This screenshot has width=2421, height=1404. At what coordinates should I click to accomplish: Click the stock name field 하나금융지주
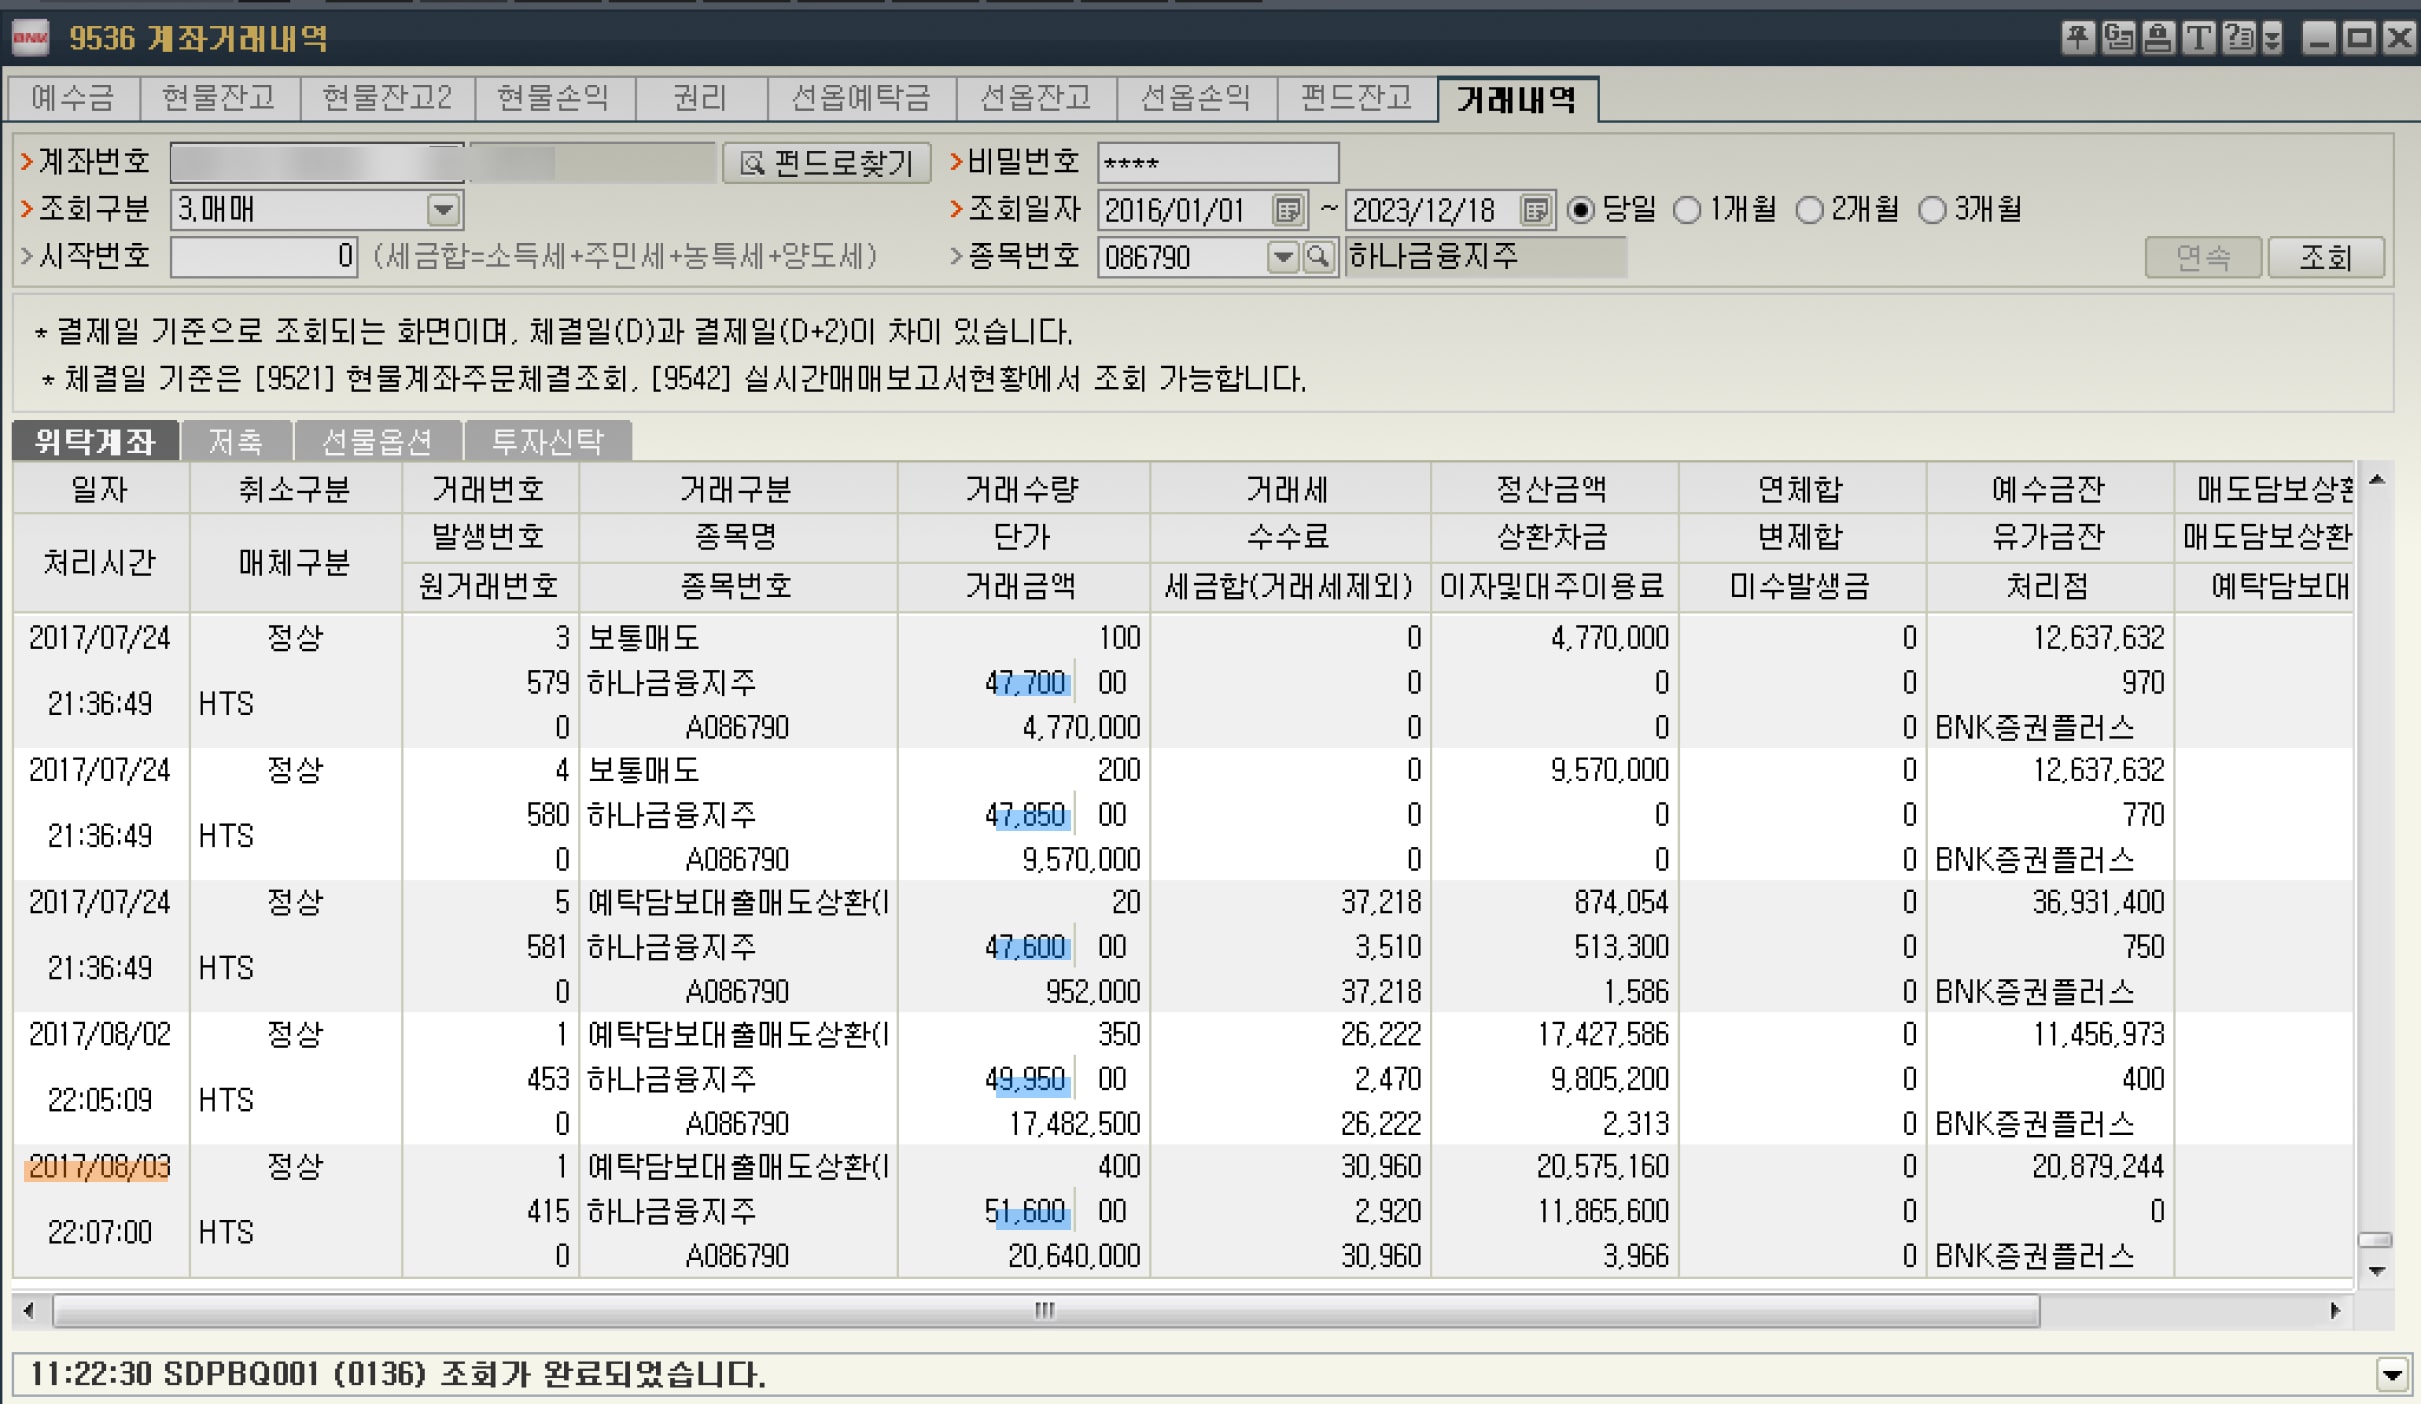[x=1485, y=257]
